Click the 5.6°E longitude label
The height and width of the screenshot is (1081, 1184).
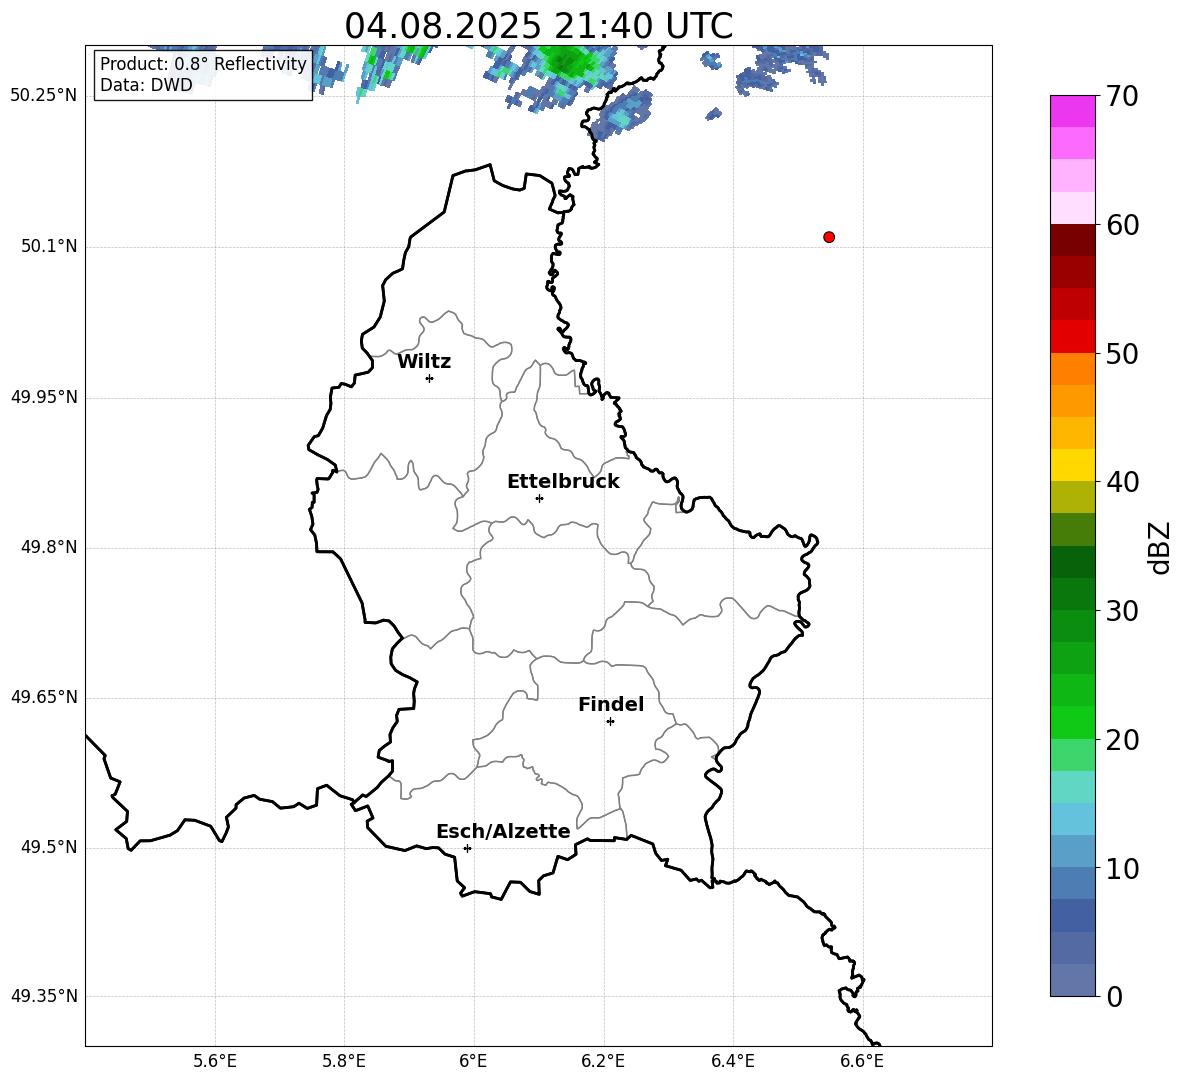pos(215,1061)
